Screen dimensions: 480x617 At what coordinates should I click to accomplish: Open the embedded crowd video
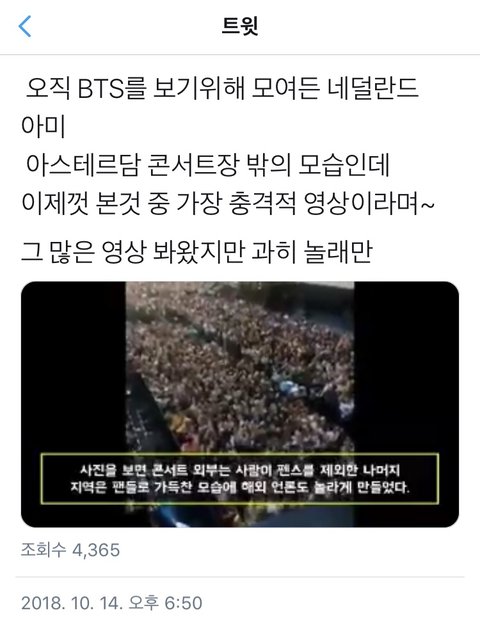coord(240,404)
